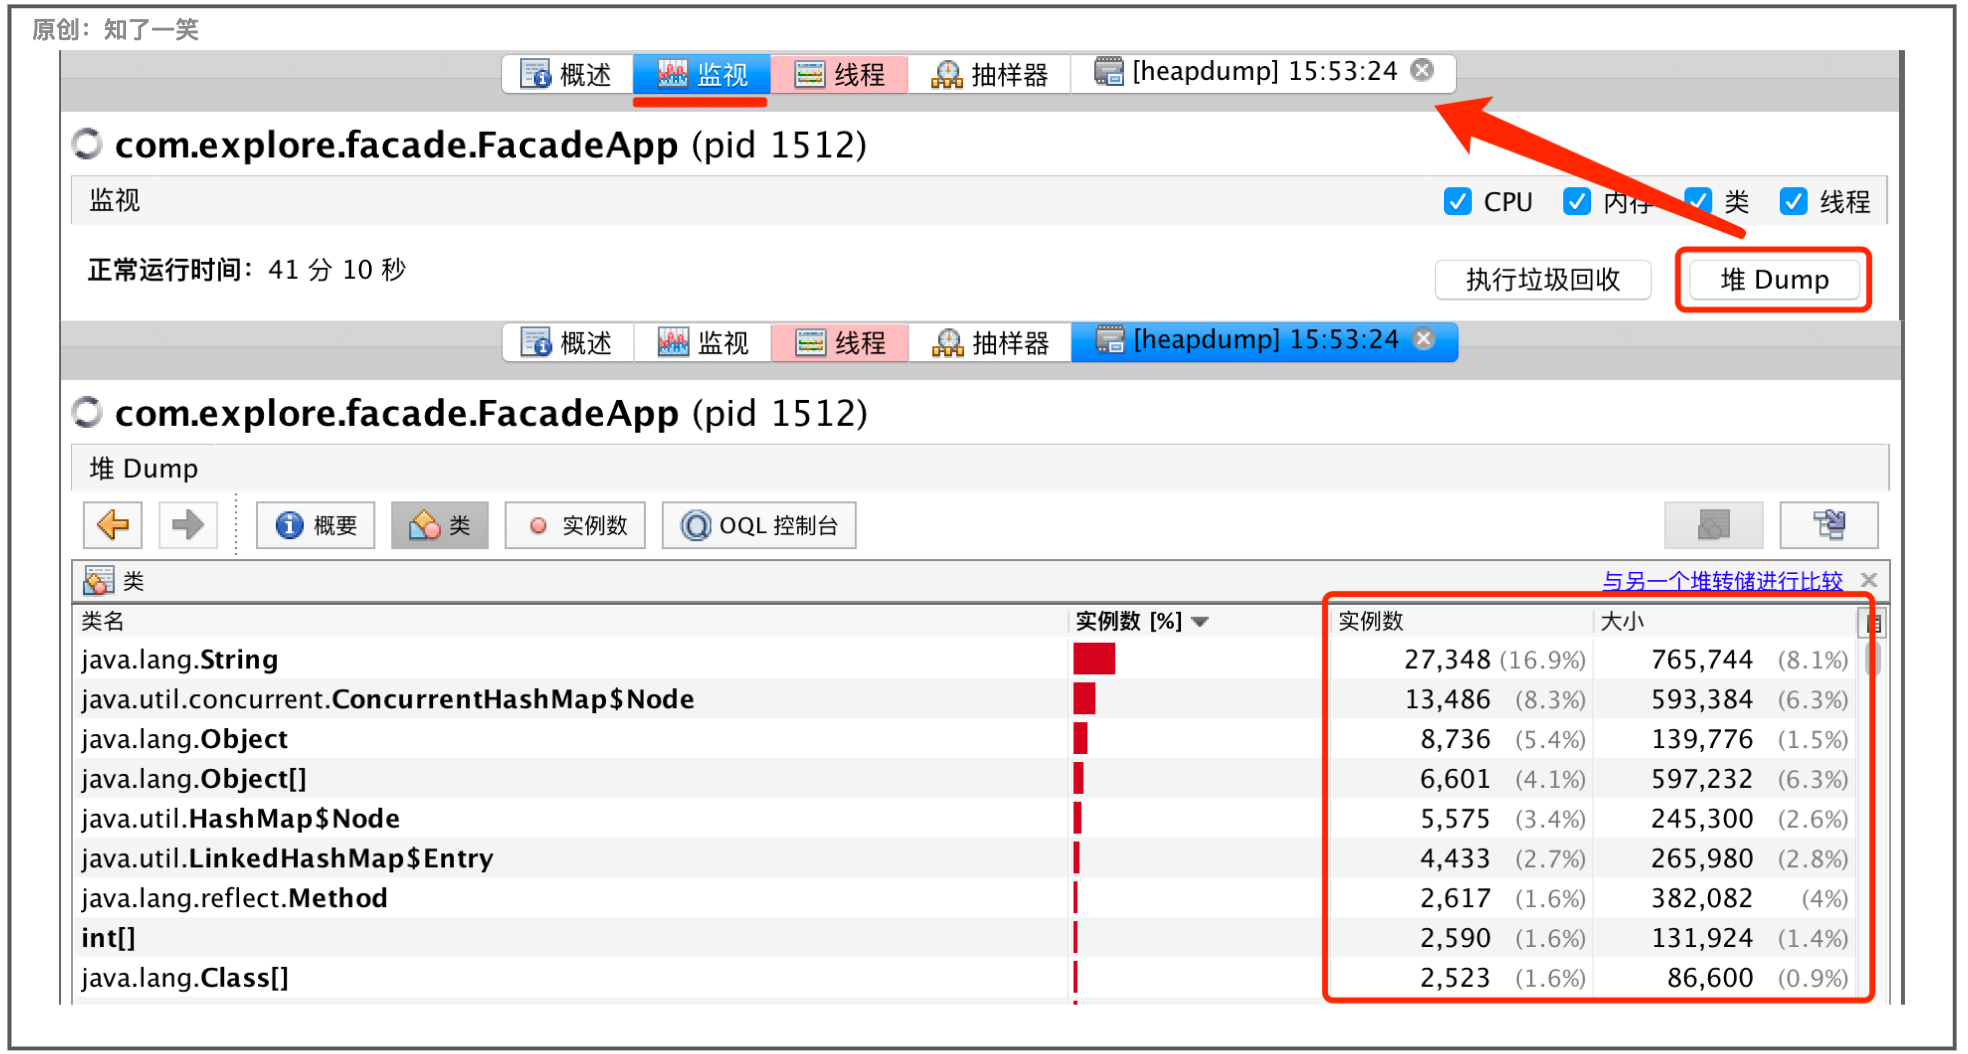Click the 概述 tab icon in the upper tab bar
Viewport: 1968px width, 1054px height.
pyautogui.click(x=535, y=74)
